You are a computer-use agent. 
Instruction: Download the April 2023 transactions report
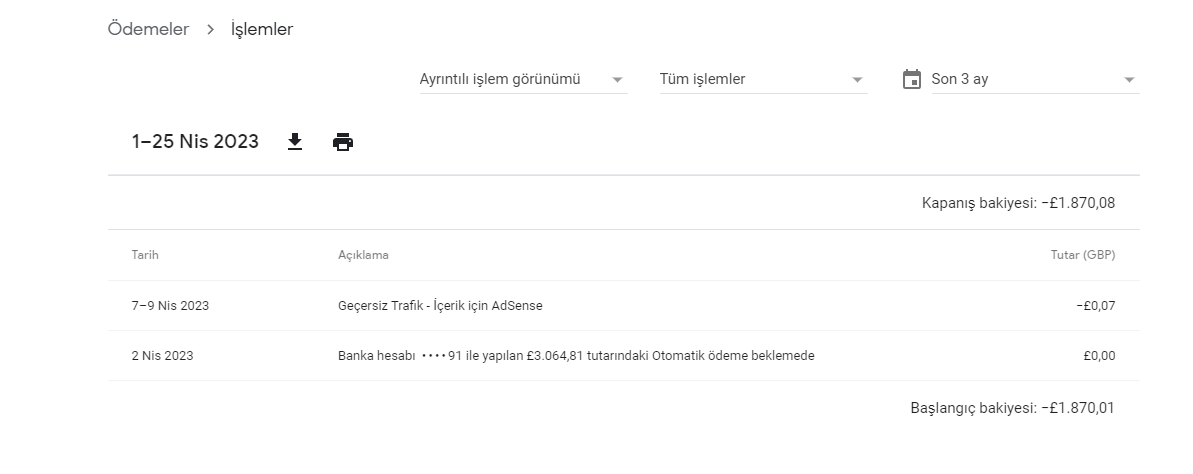tap(294, 142)
